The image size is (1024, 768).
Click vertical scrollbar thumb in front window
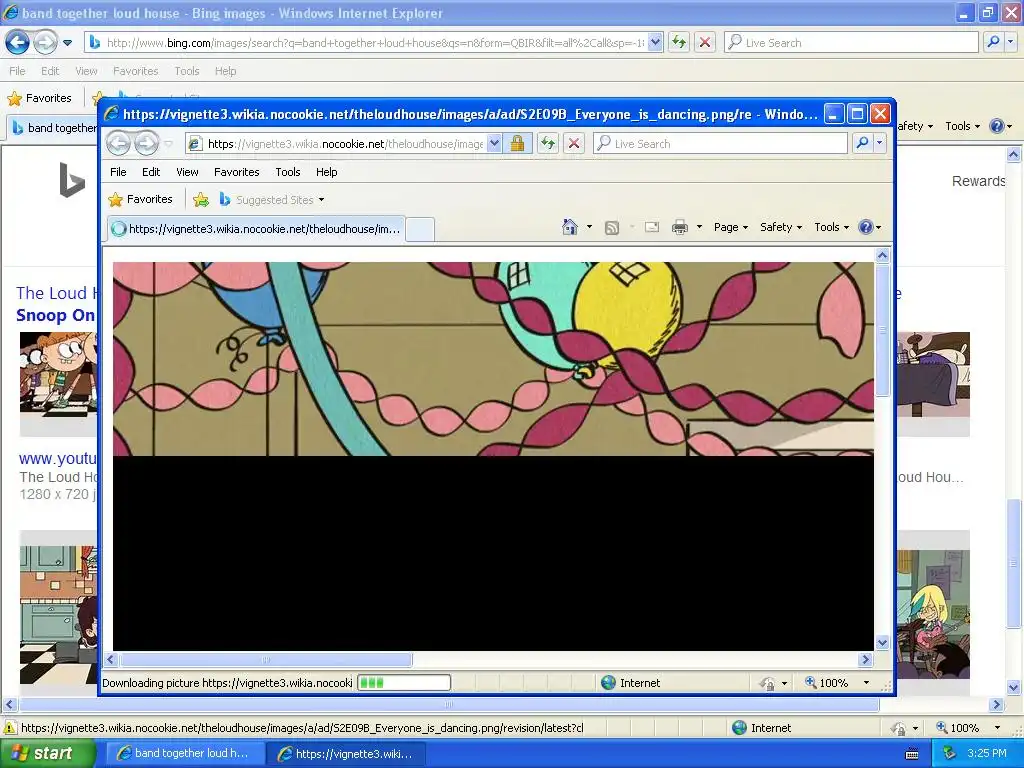click(882, 330)
